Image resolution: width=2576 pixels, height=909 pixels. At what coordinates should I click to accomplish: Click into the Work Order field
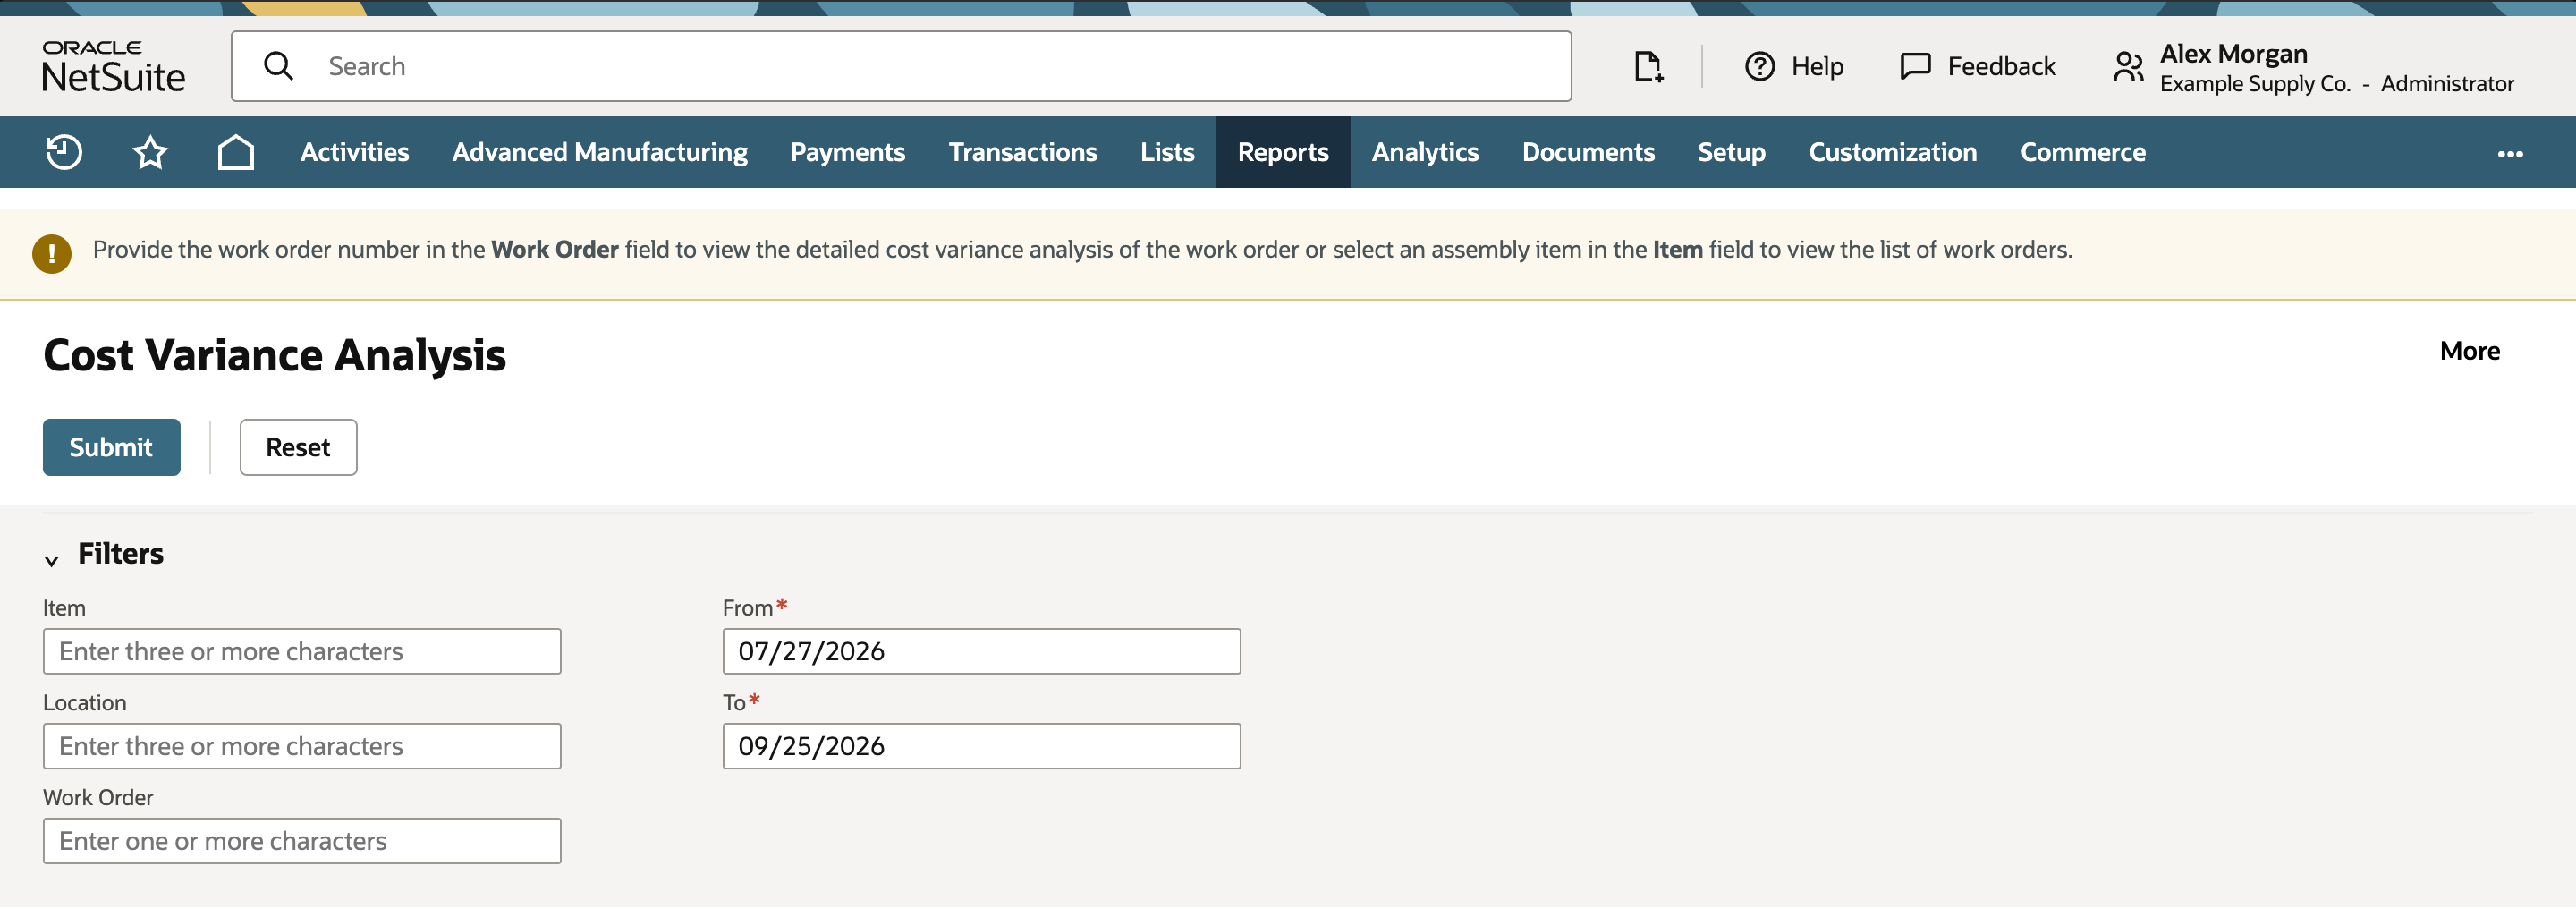(302, 841)
